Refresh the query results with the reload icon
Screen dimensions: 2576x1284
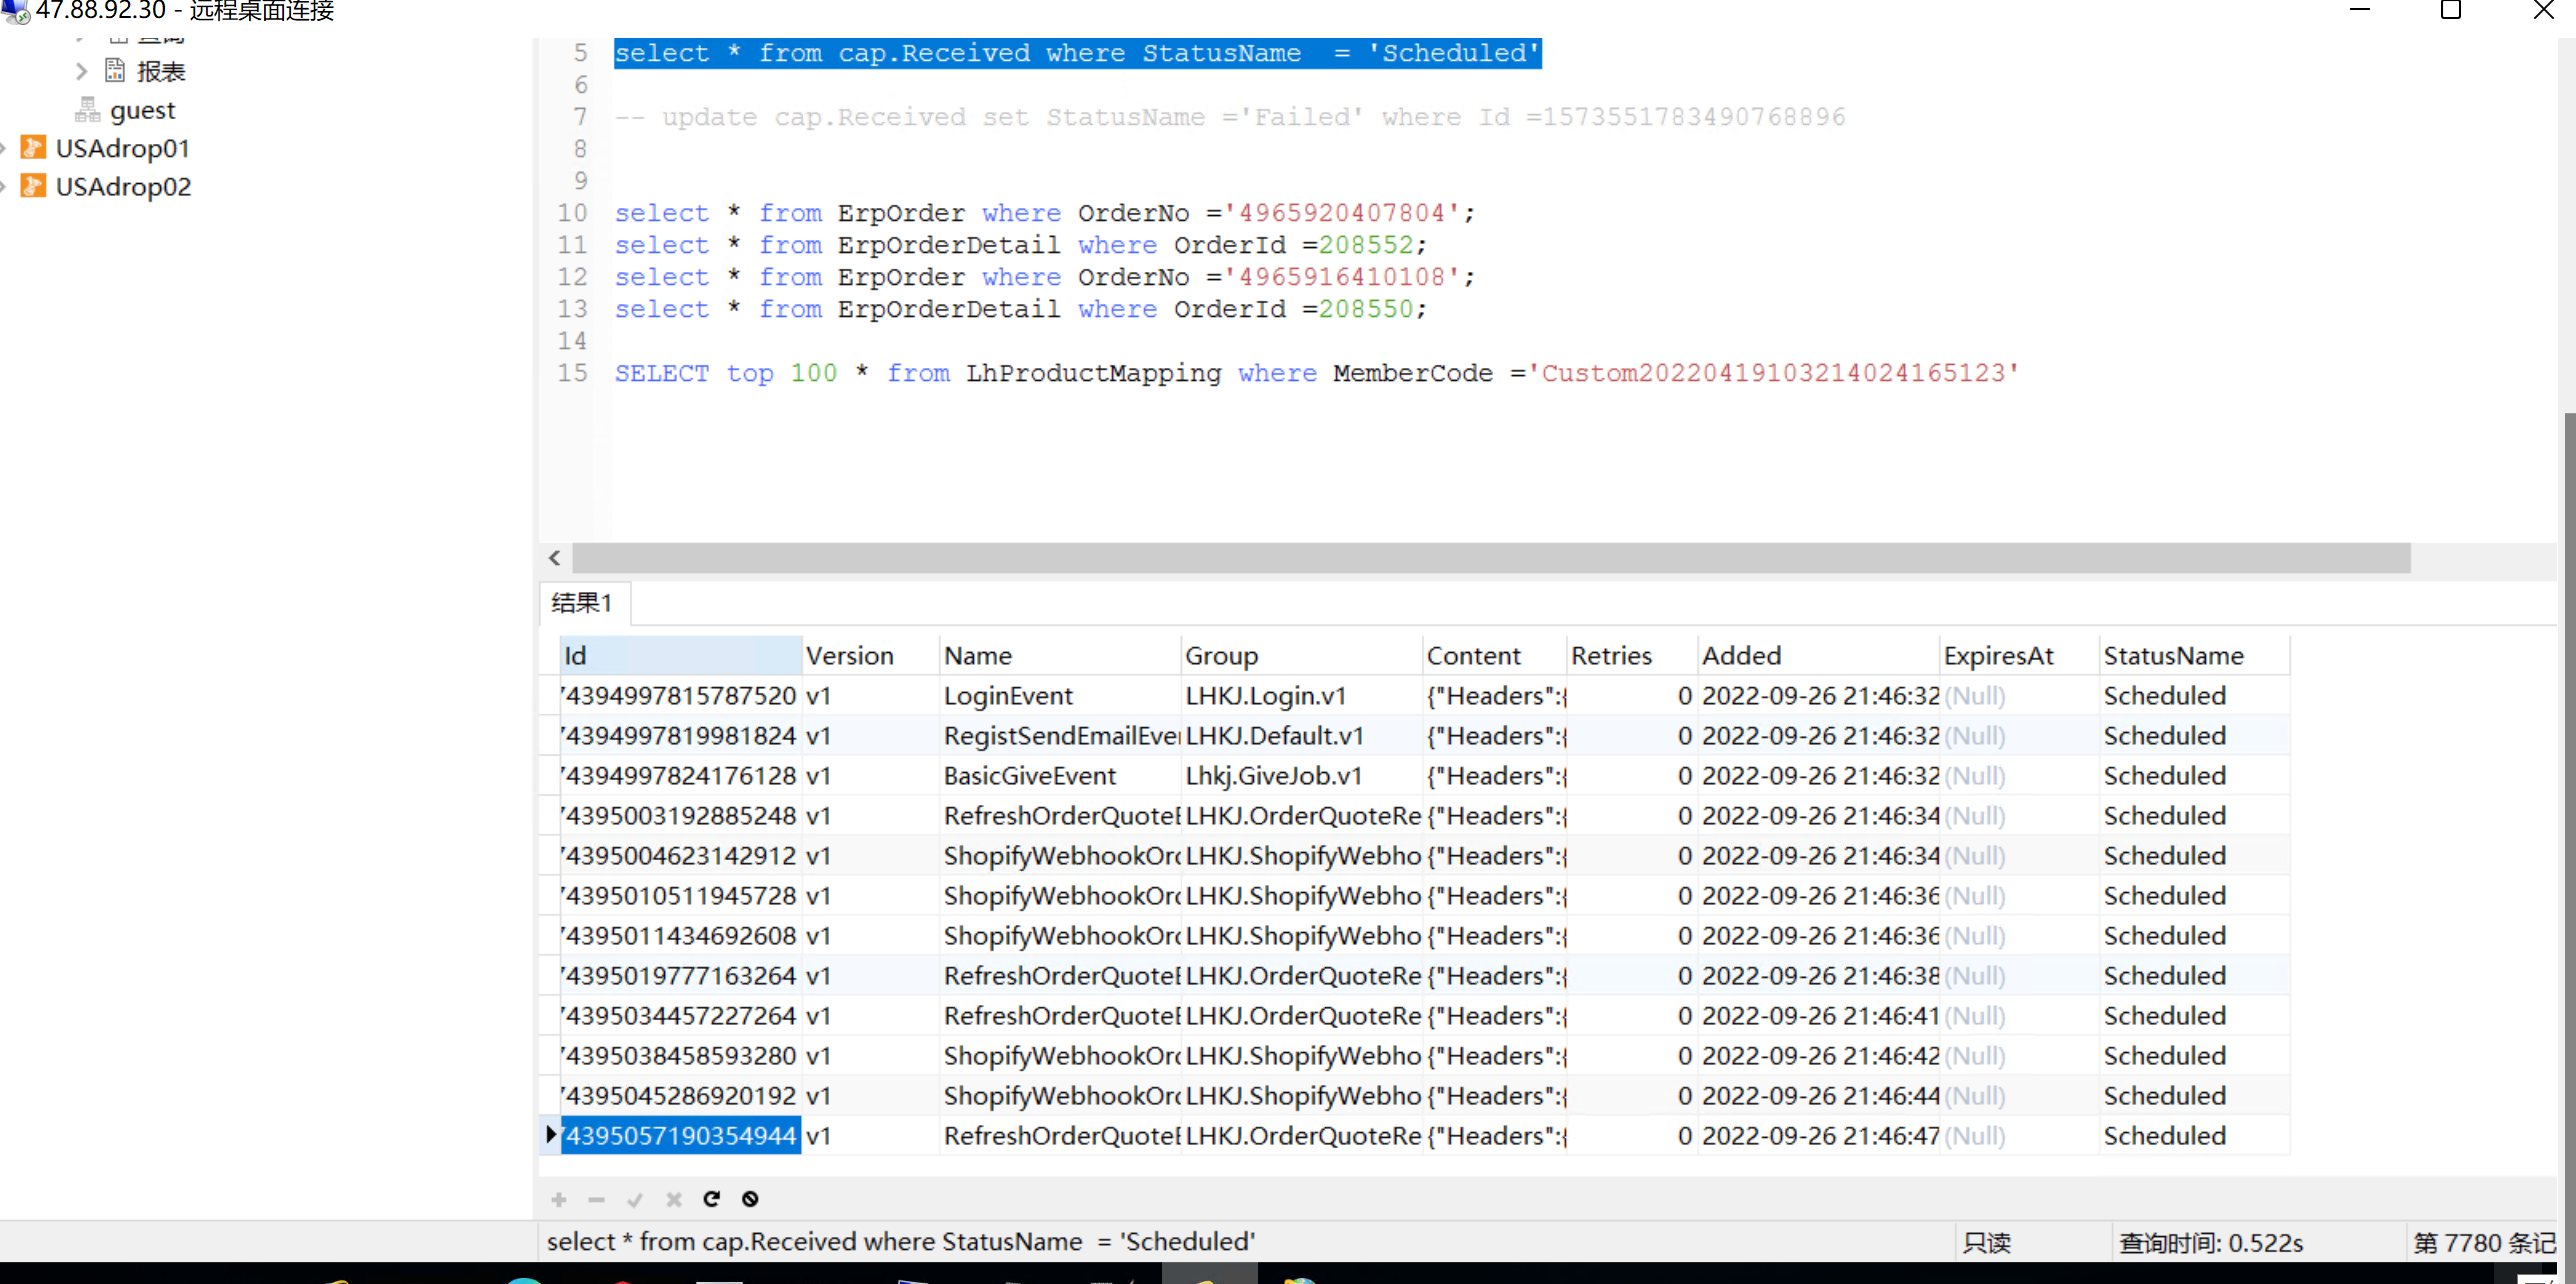pos(712,1199)
